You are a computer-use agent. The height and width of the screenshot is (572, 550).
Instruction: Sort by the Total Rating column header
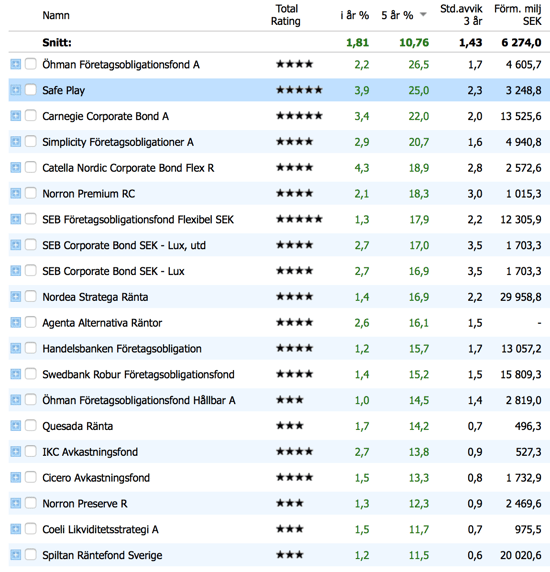click(x=286, y=15)
